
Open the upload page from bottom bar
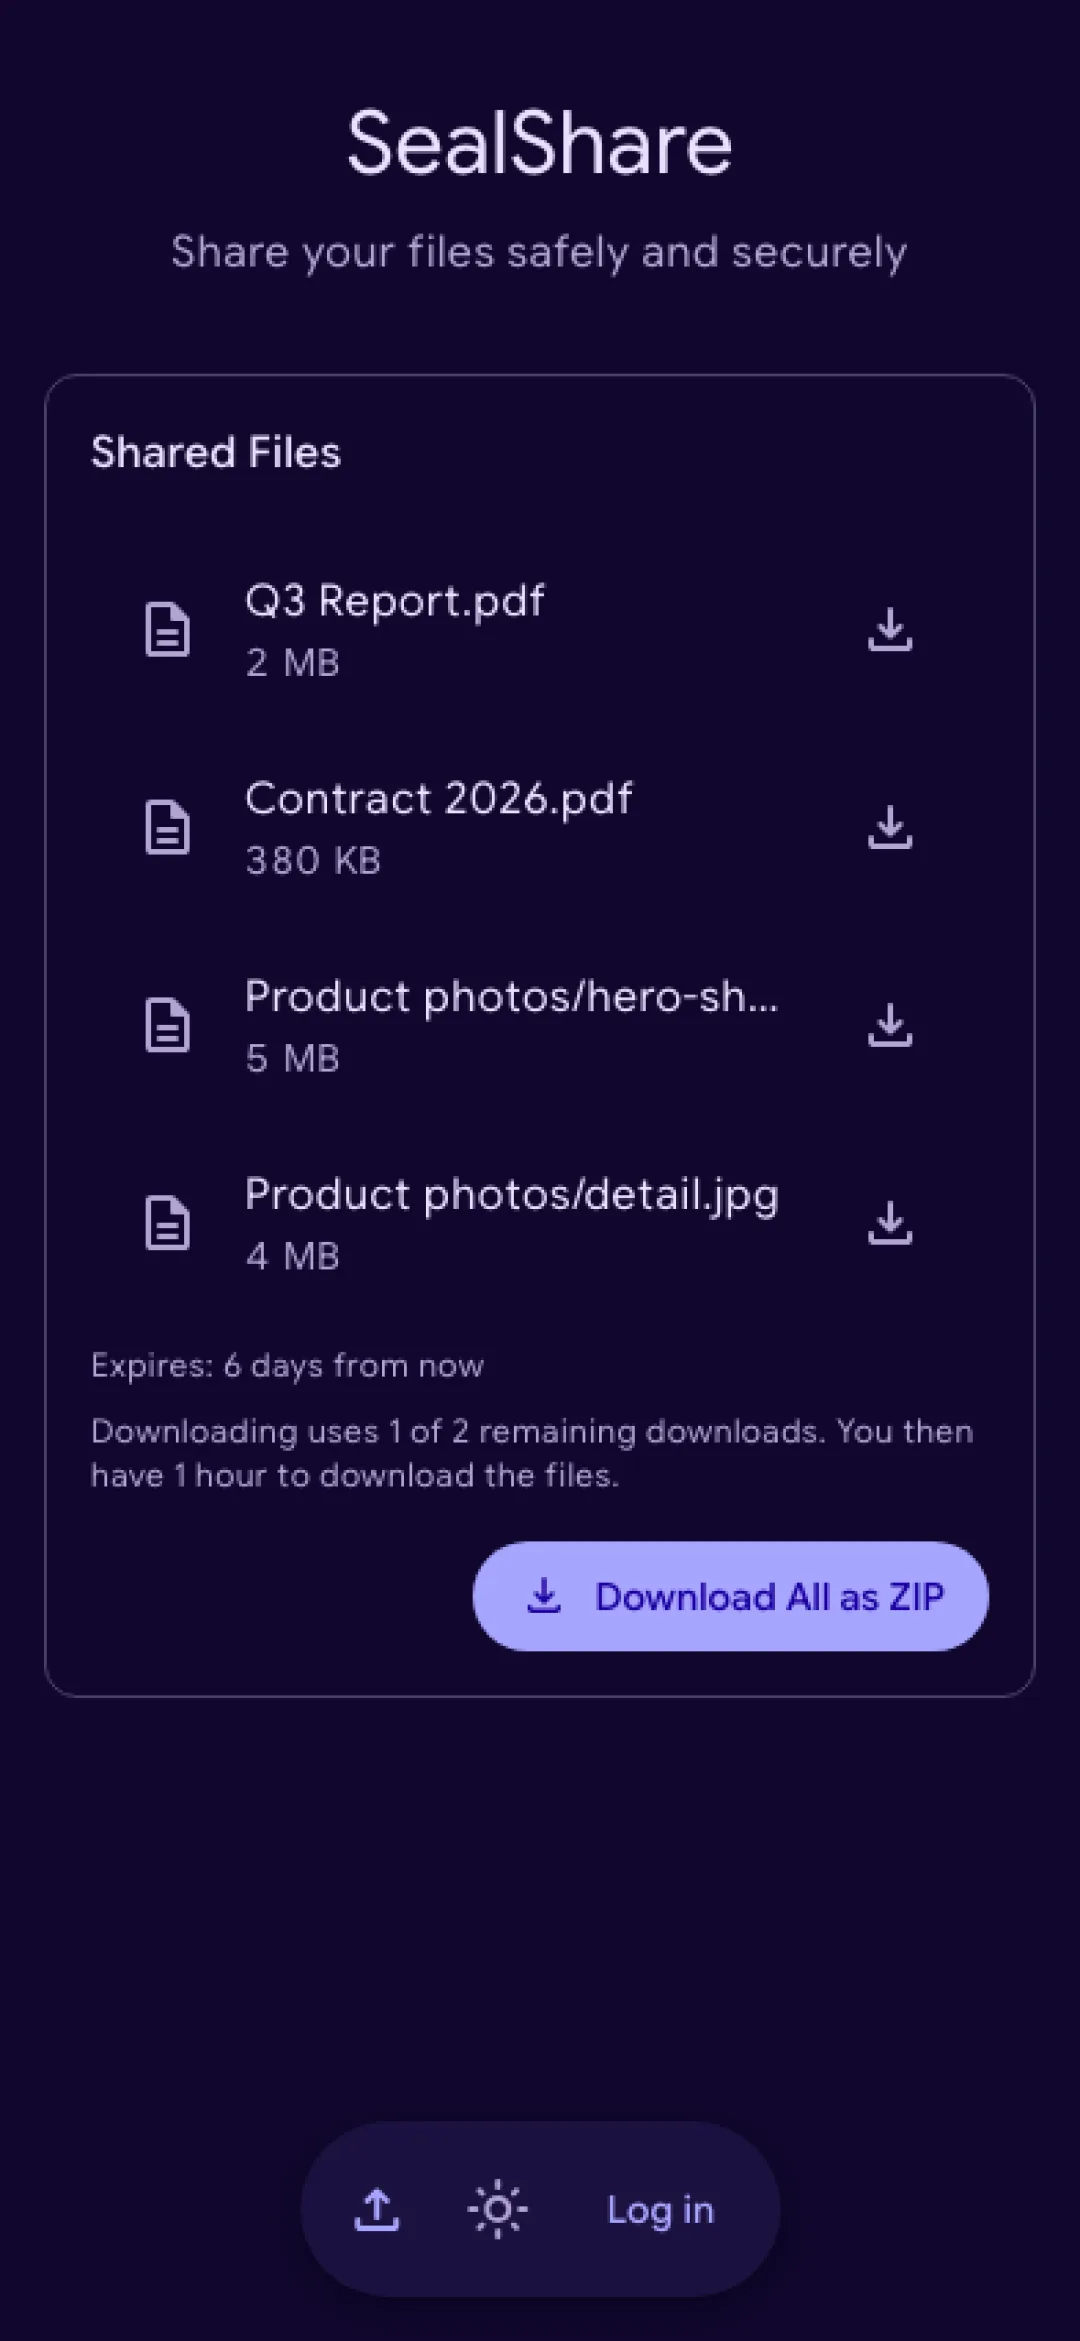tap(377, 2210)
